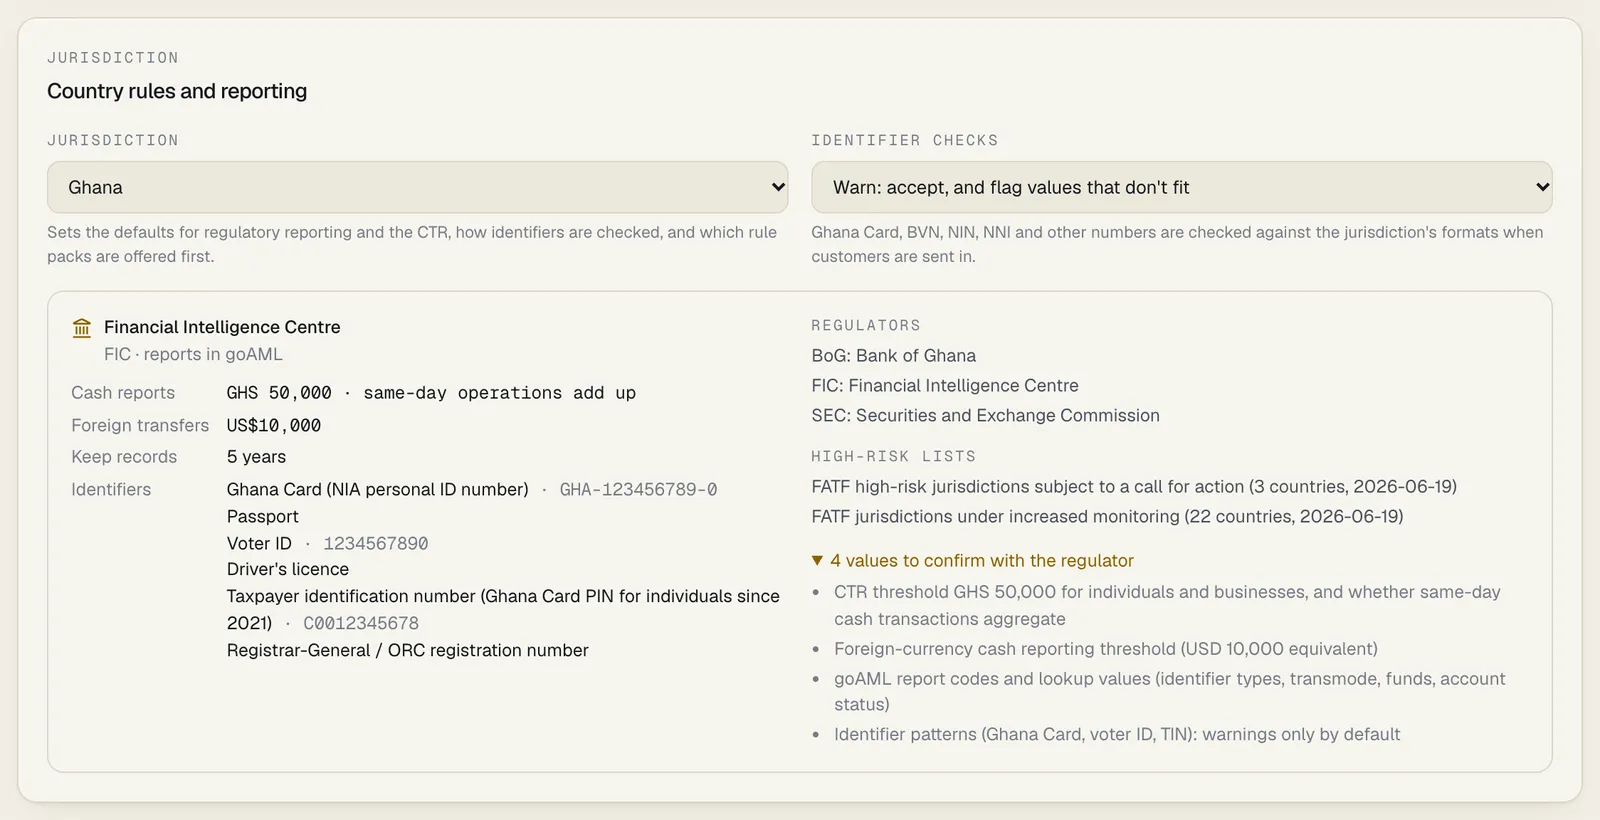The width and height of the screenshot is (1600, 820).
Task: Click the 'Cash reports' row label
Action: pos(123,393)
